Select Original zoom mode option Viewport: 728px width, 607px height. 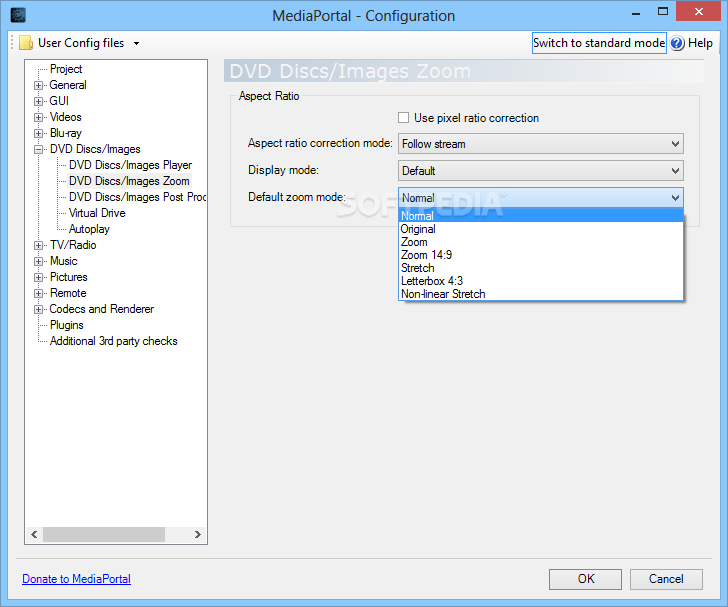(541, 229)
